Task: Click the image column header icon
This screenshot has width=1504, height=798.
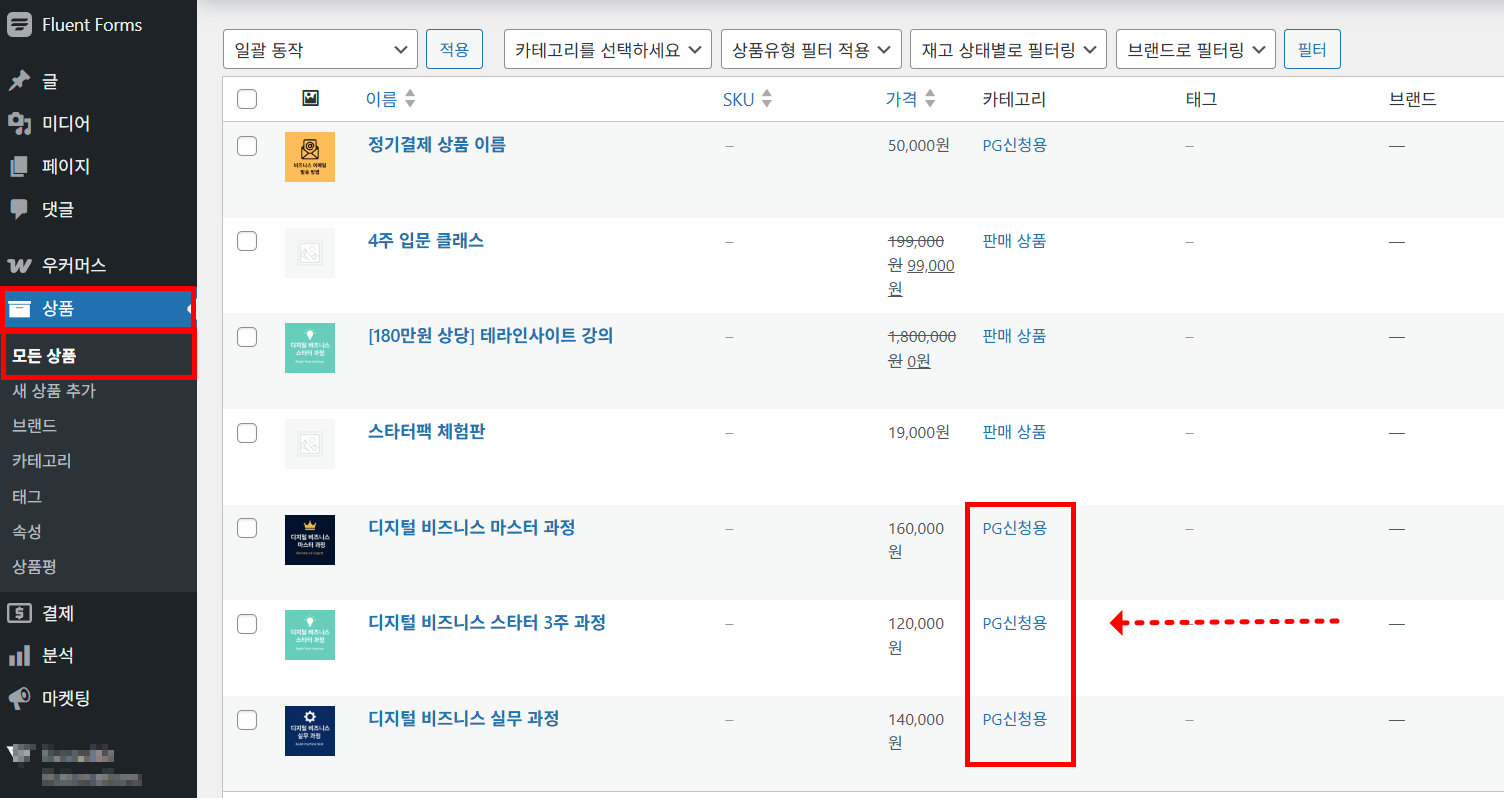Action: point(309,98)
